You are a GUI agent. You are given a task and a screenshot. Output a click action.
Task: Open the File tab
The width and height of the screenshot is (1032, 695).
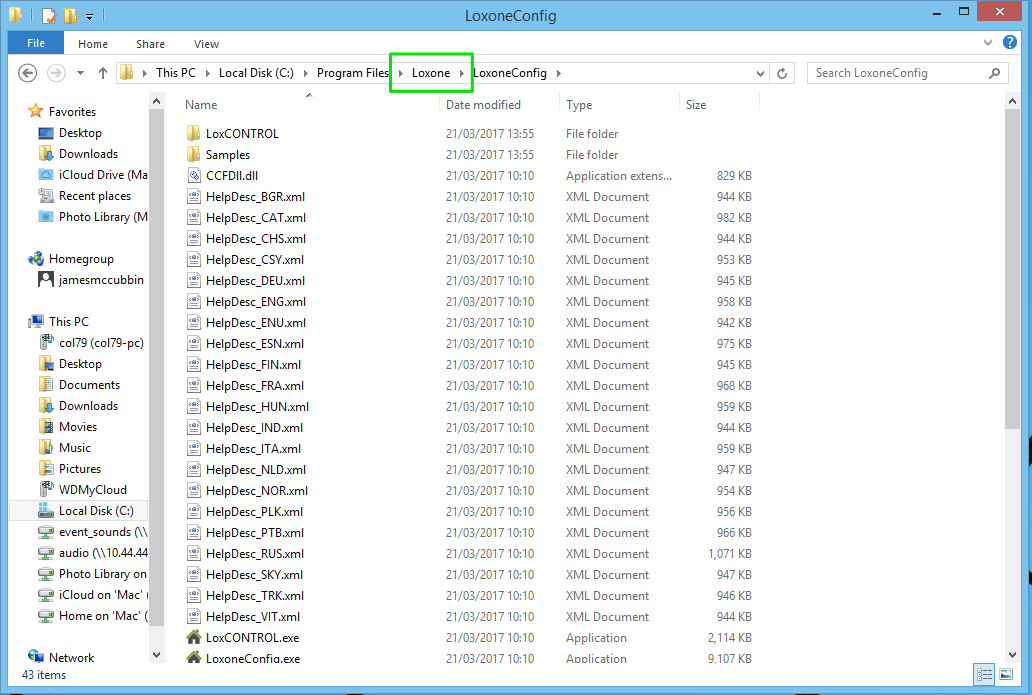[x=36, y=43]
